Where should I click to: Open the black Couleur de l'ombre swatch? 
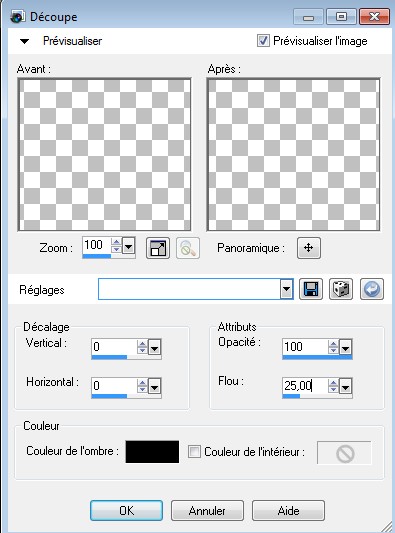[x=152, y=452]
